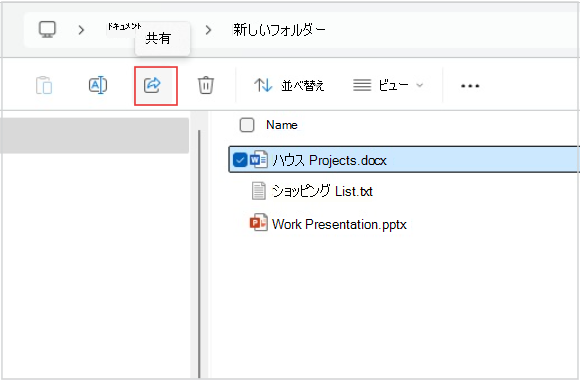Click the Rename icon in toolbar
The width and height of the screenshot is (580, 380).
(x=98, y=85)
